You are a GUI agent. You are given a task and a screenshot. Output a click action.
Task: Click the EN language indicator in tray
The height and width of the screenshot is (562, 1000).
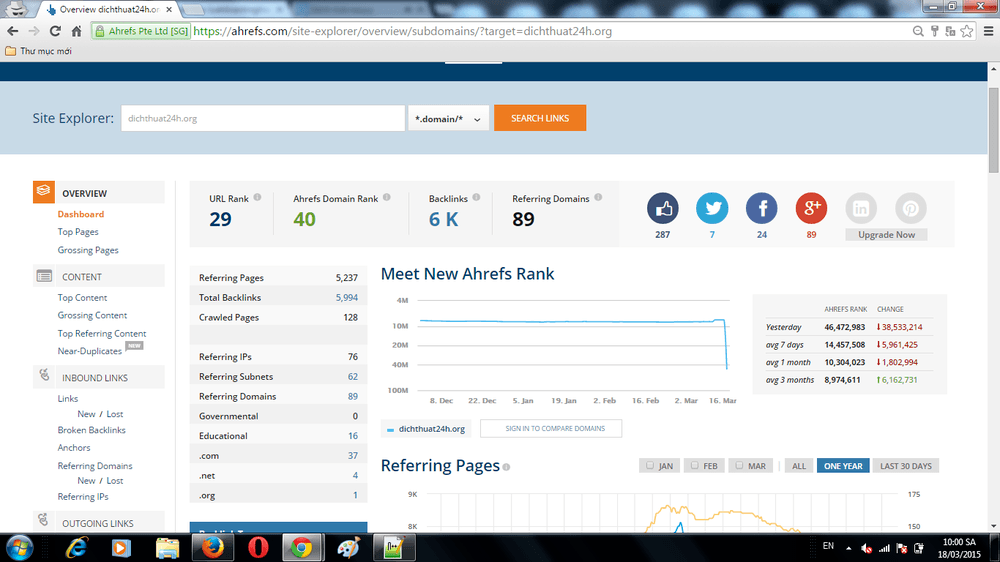pyautogui.click(x=828, y=546)
